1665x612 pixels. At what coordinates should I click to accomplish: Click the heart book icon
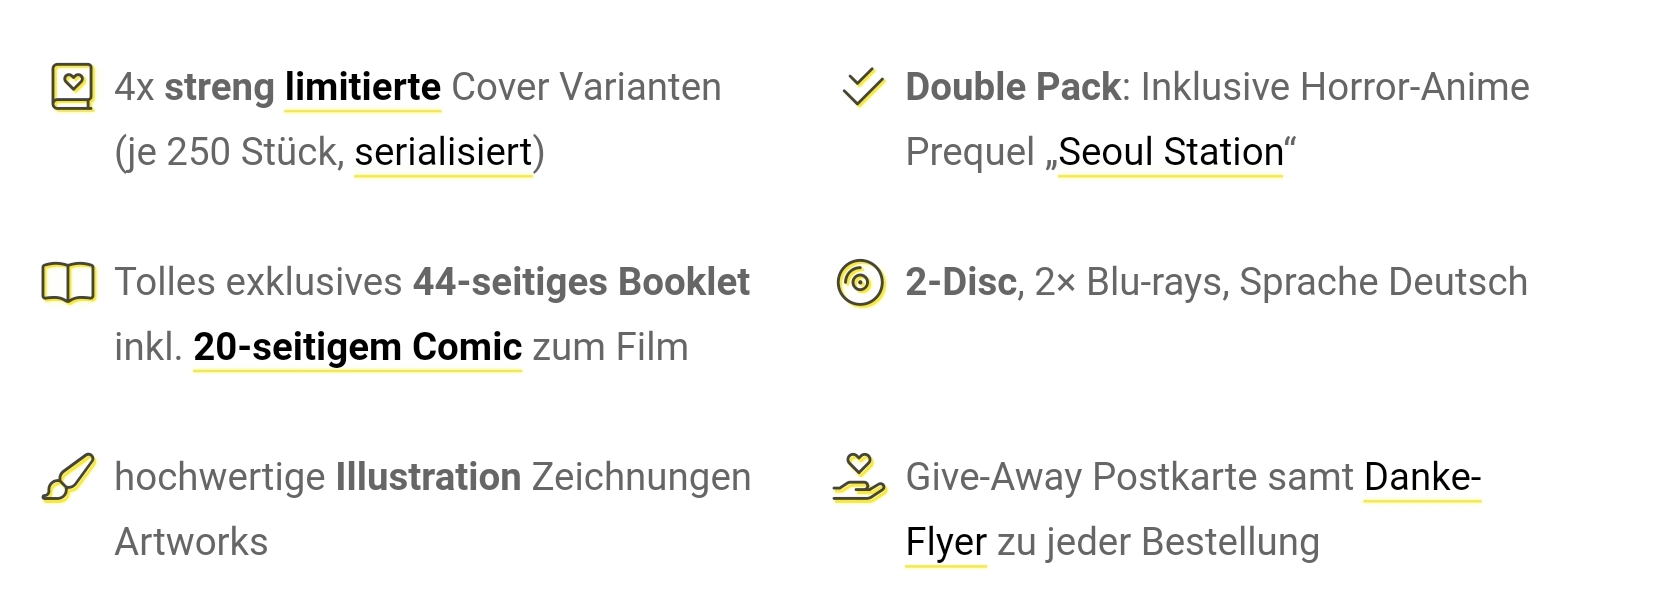72,87
